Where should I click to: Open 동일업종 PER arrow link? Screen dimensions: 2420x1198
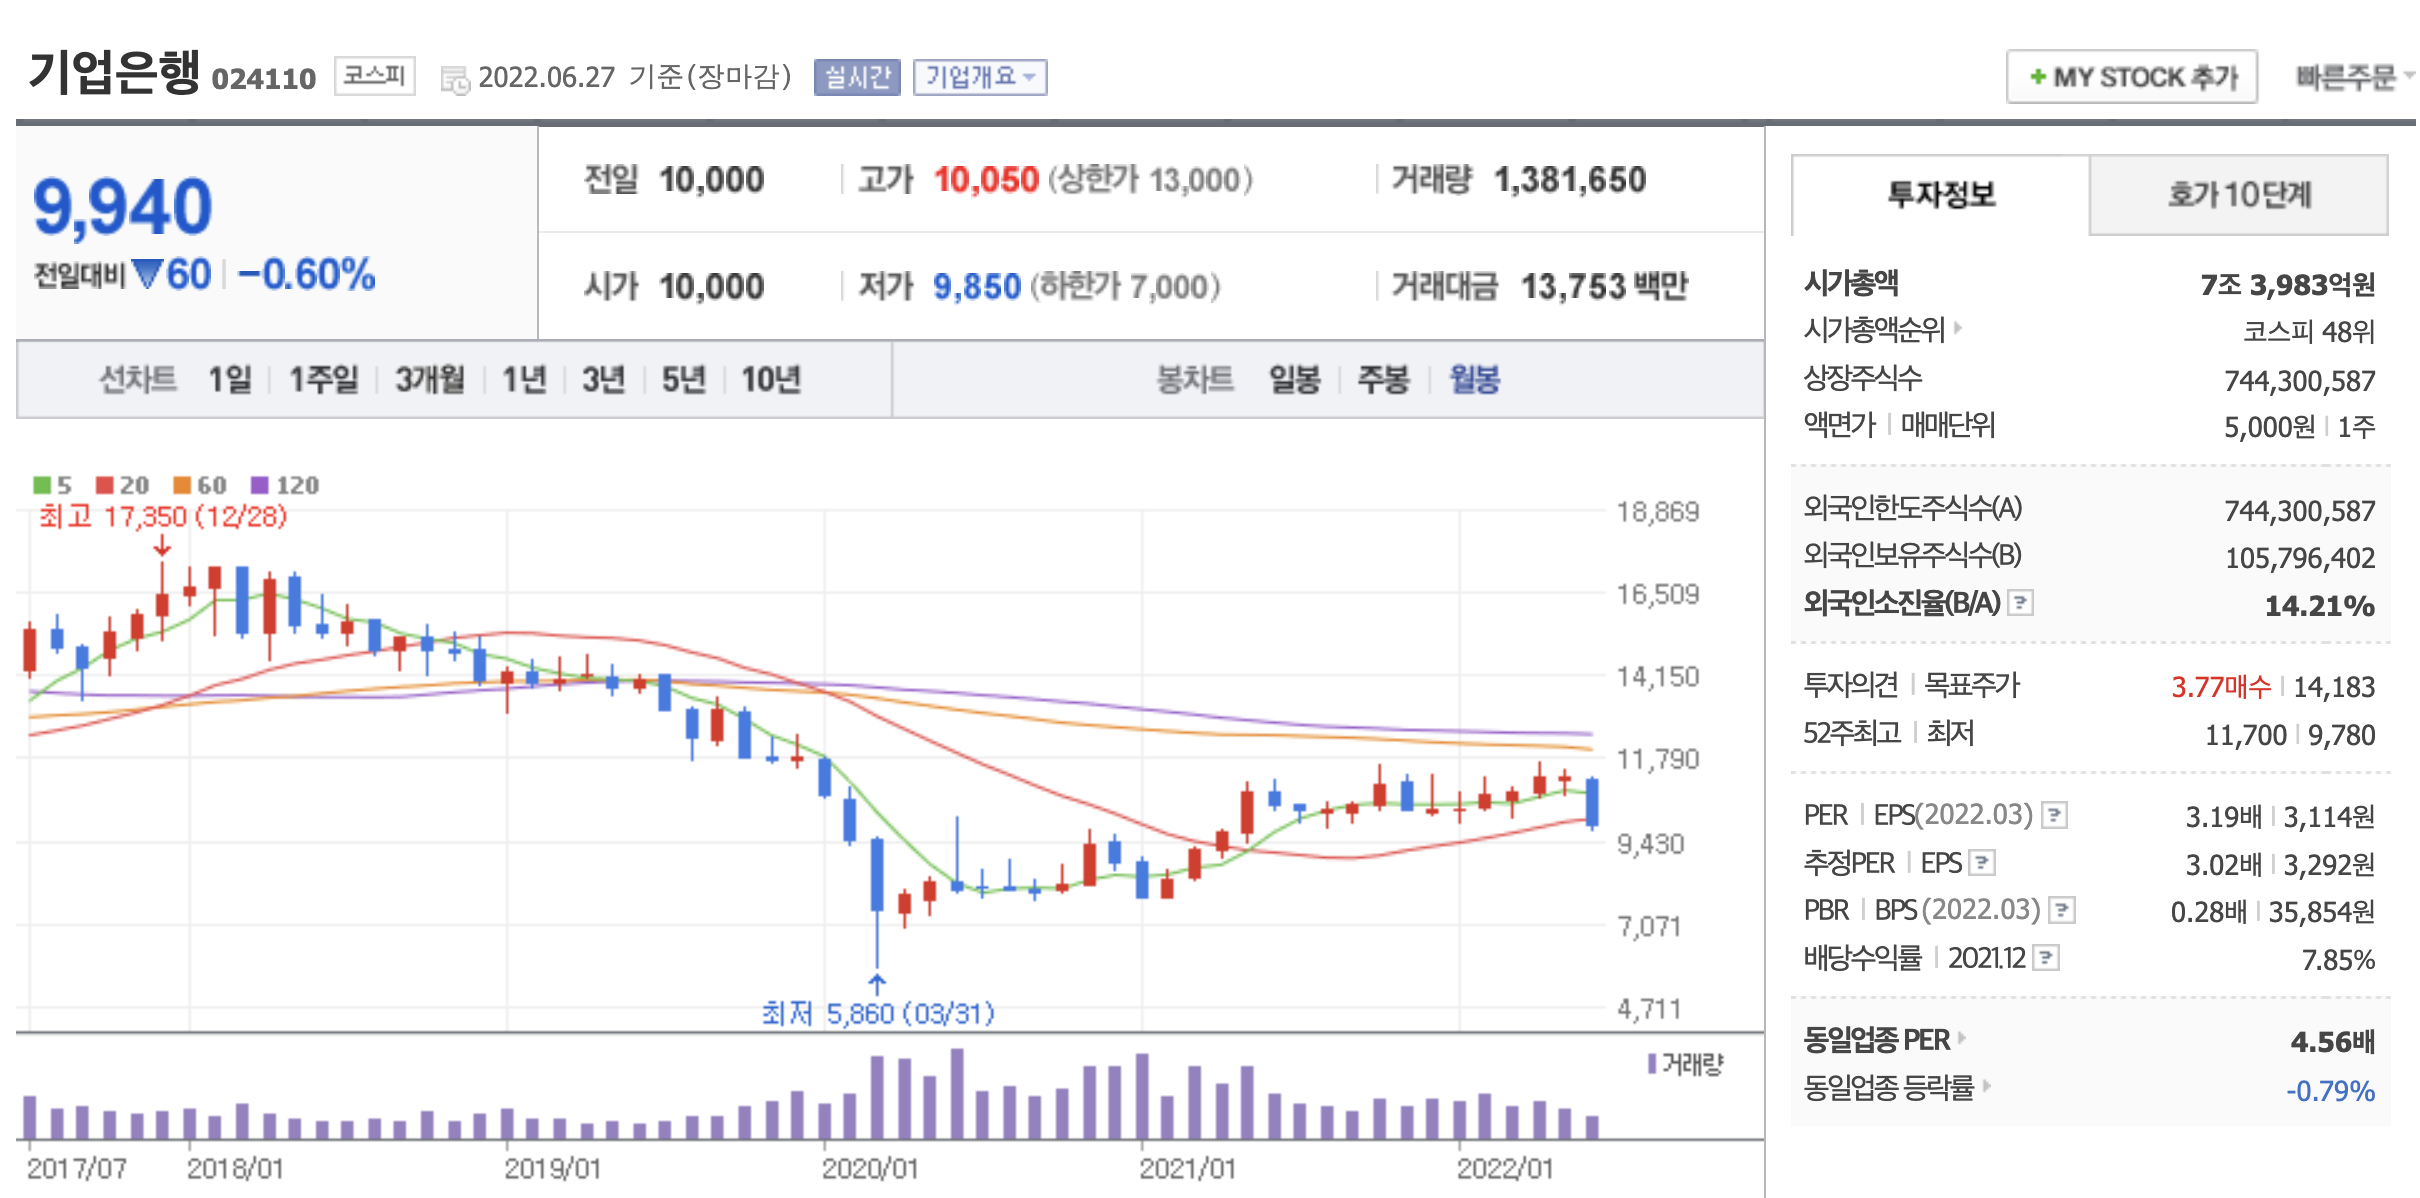coord(1962,1038)
